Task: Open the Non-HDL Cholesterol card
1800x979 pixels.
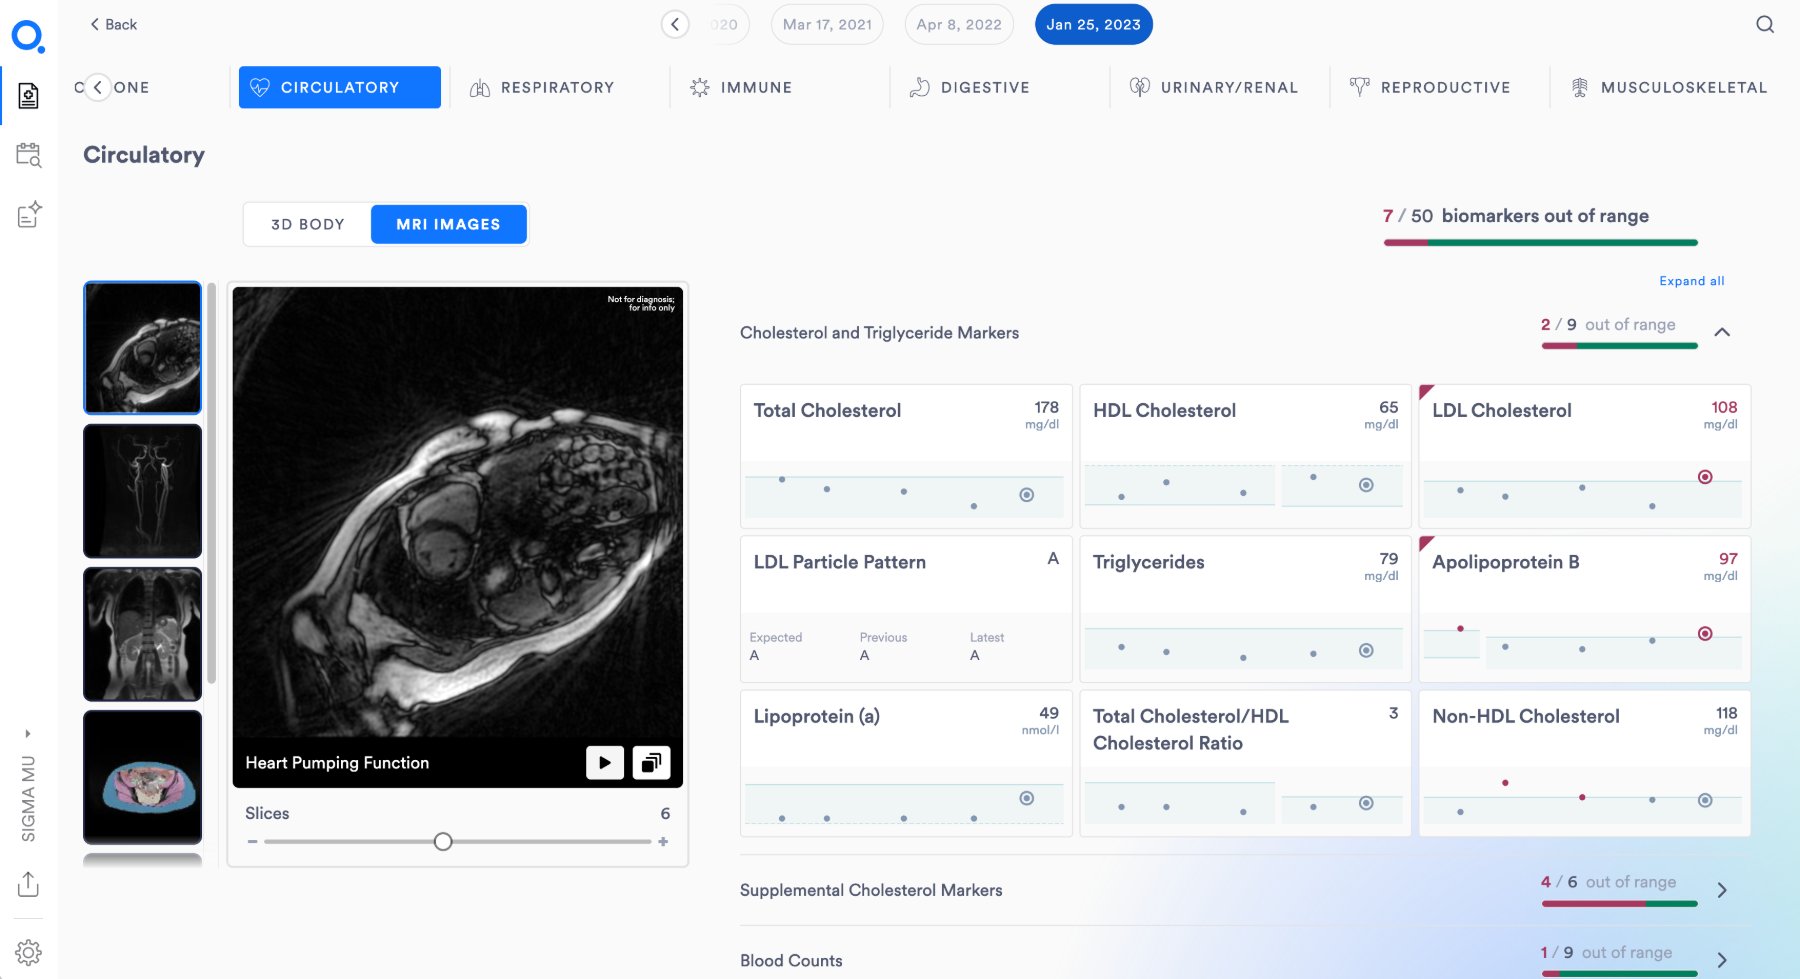Action: point(1585,763)
